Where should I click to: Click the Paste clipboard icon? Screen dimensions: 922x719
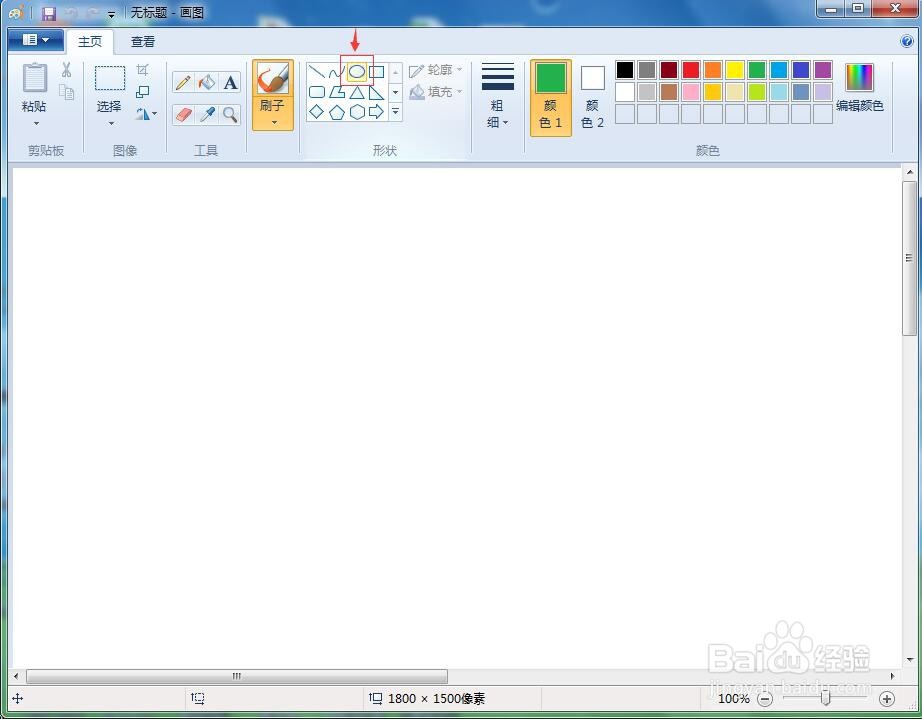pyautogui.click(x=34, y=78)
